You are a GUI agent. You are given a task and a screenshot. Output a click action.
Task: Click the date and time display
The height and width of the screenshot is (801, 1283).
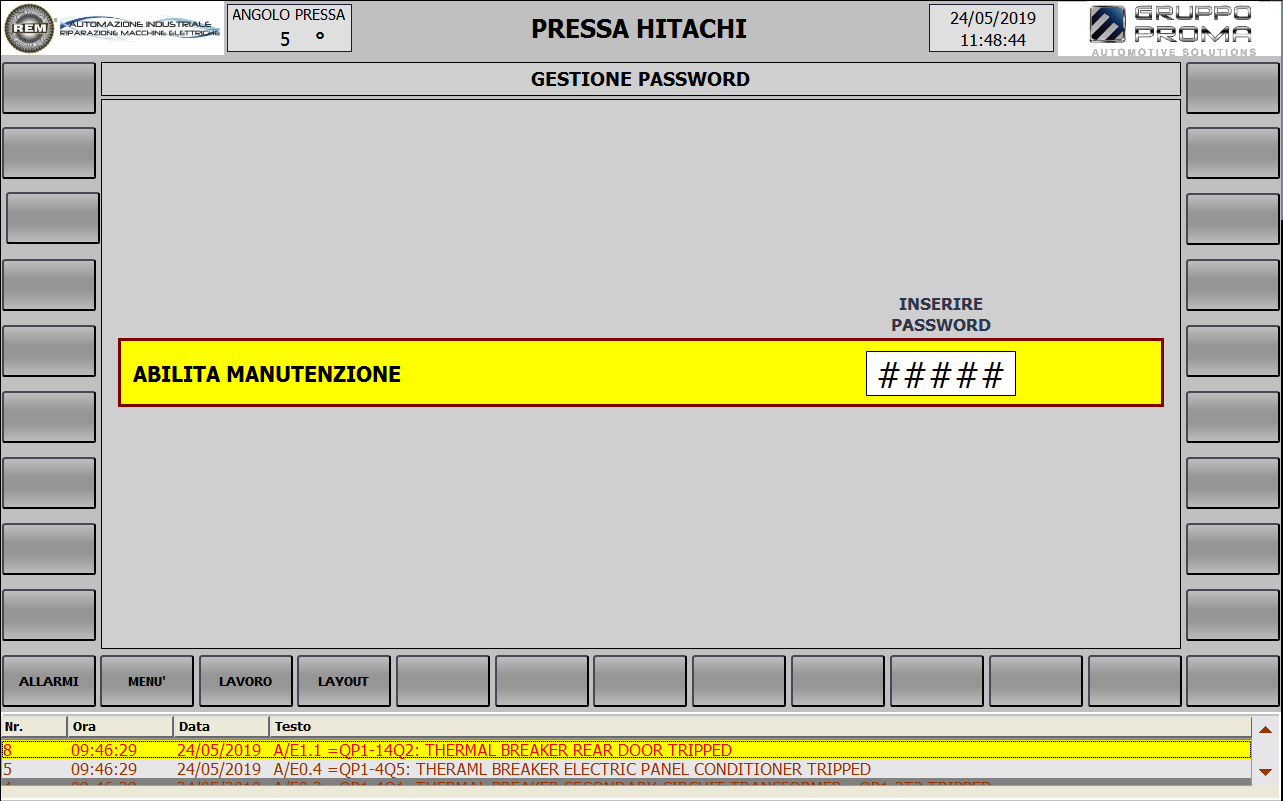[991, 28]
